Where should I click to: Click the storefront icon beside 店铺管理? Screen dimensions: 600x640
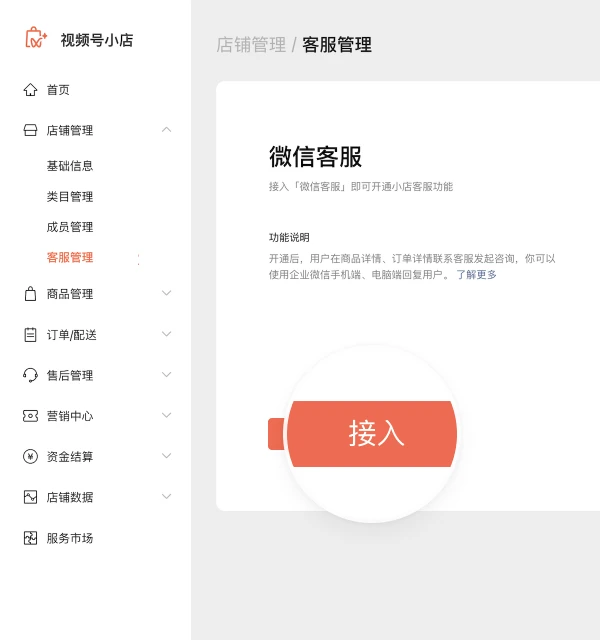[30, 130]
